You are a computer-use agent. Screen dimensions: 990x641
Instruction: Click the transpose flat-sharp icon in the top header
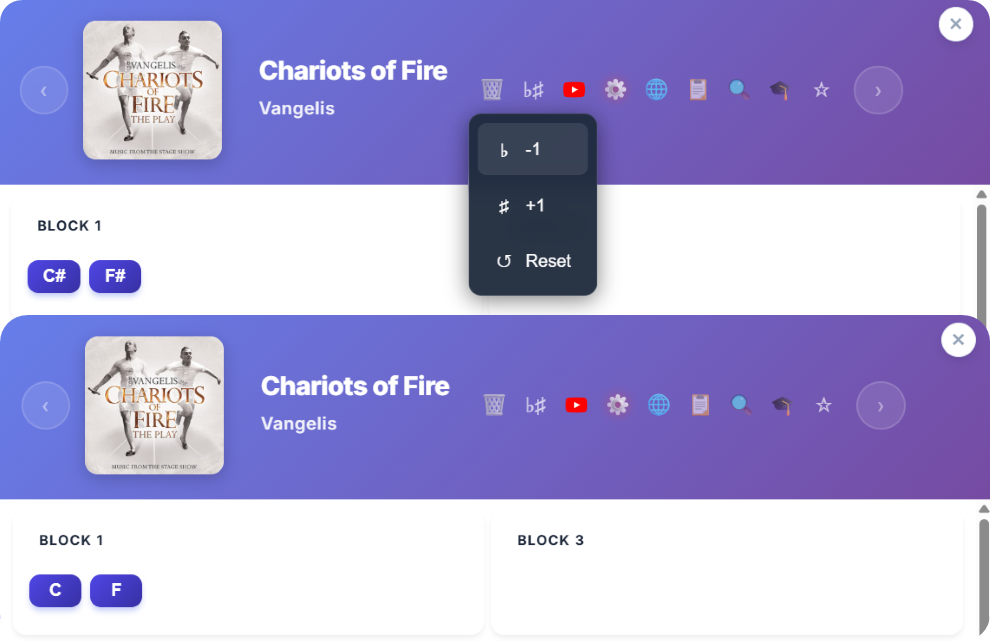point(534,90)
